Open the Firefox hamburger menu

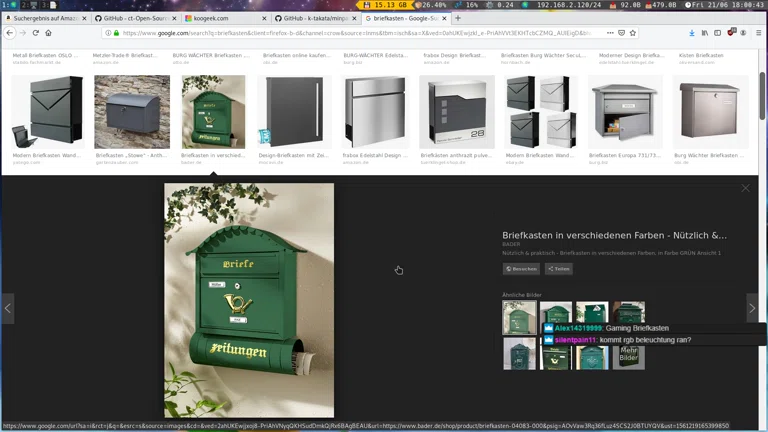(758, 33)
